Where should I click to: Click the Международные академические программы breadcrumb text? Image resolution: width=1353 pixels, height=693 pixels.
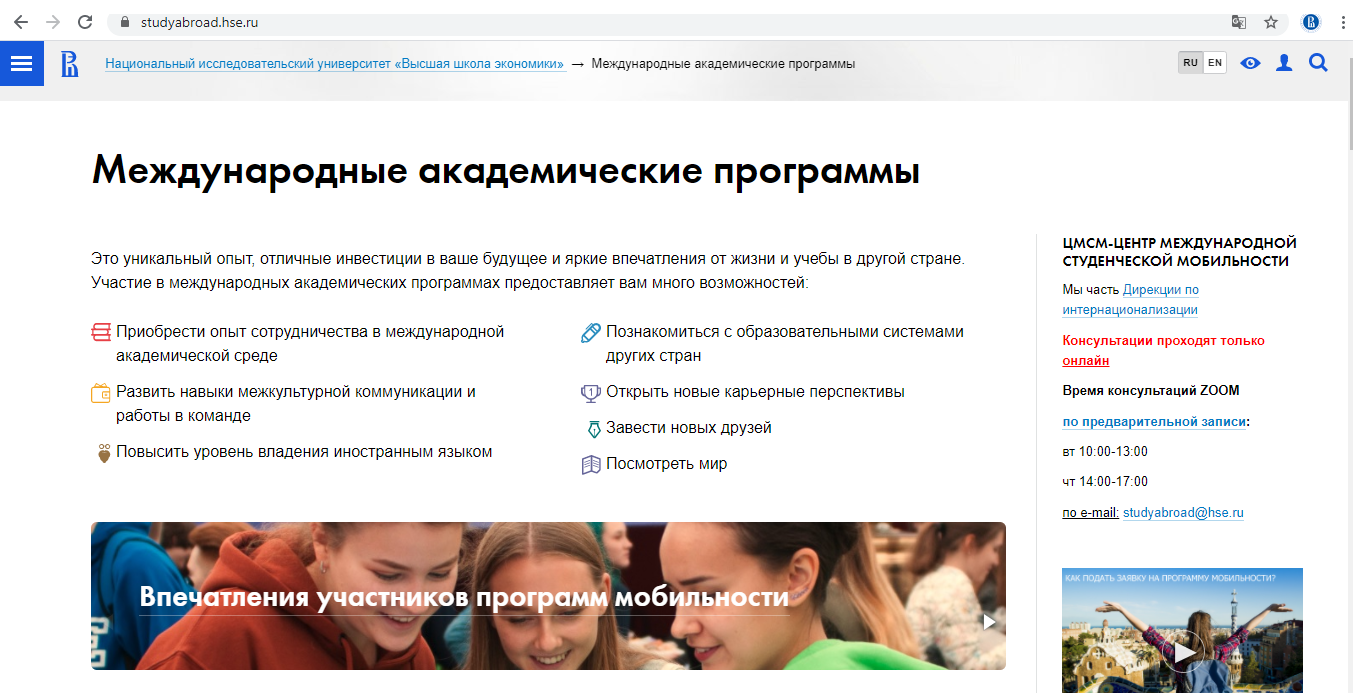pyautogui.click(x=723, y=64)
